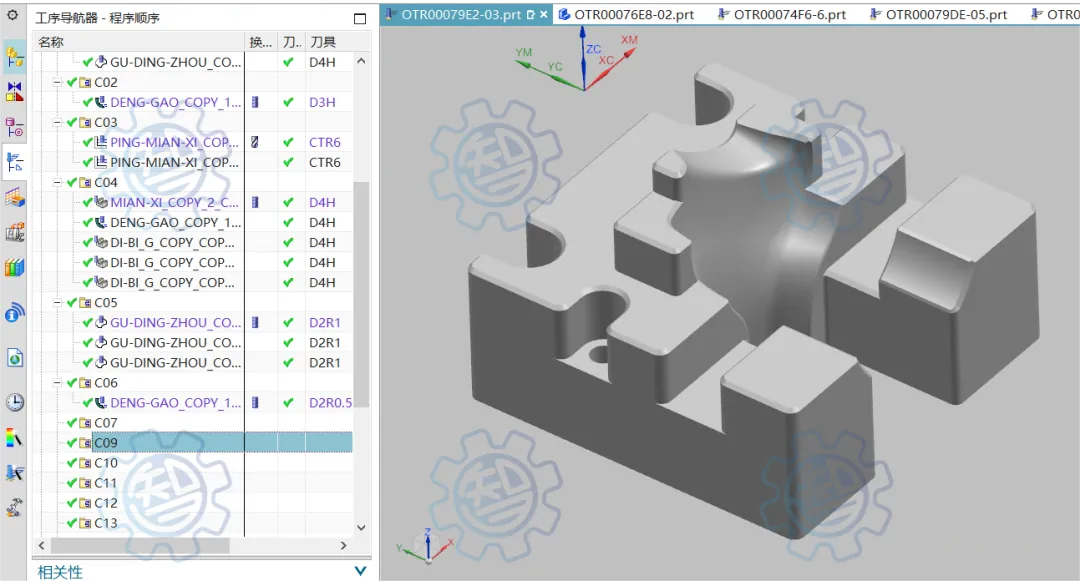
Task: Click the vertical scrollbar down arrow
Action: [362, 527]
